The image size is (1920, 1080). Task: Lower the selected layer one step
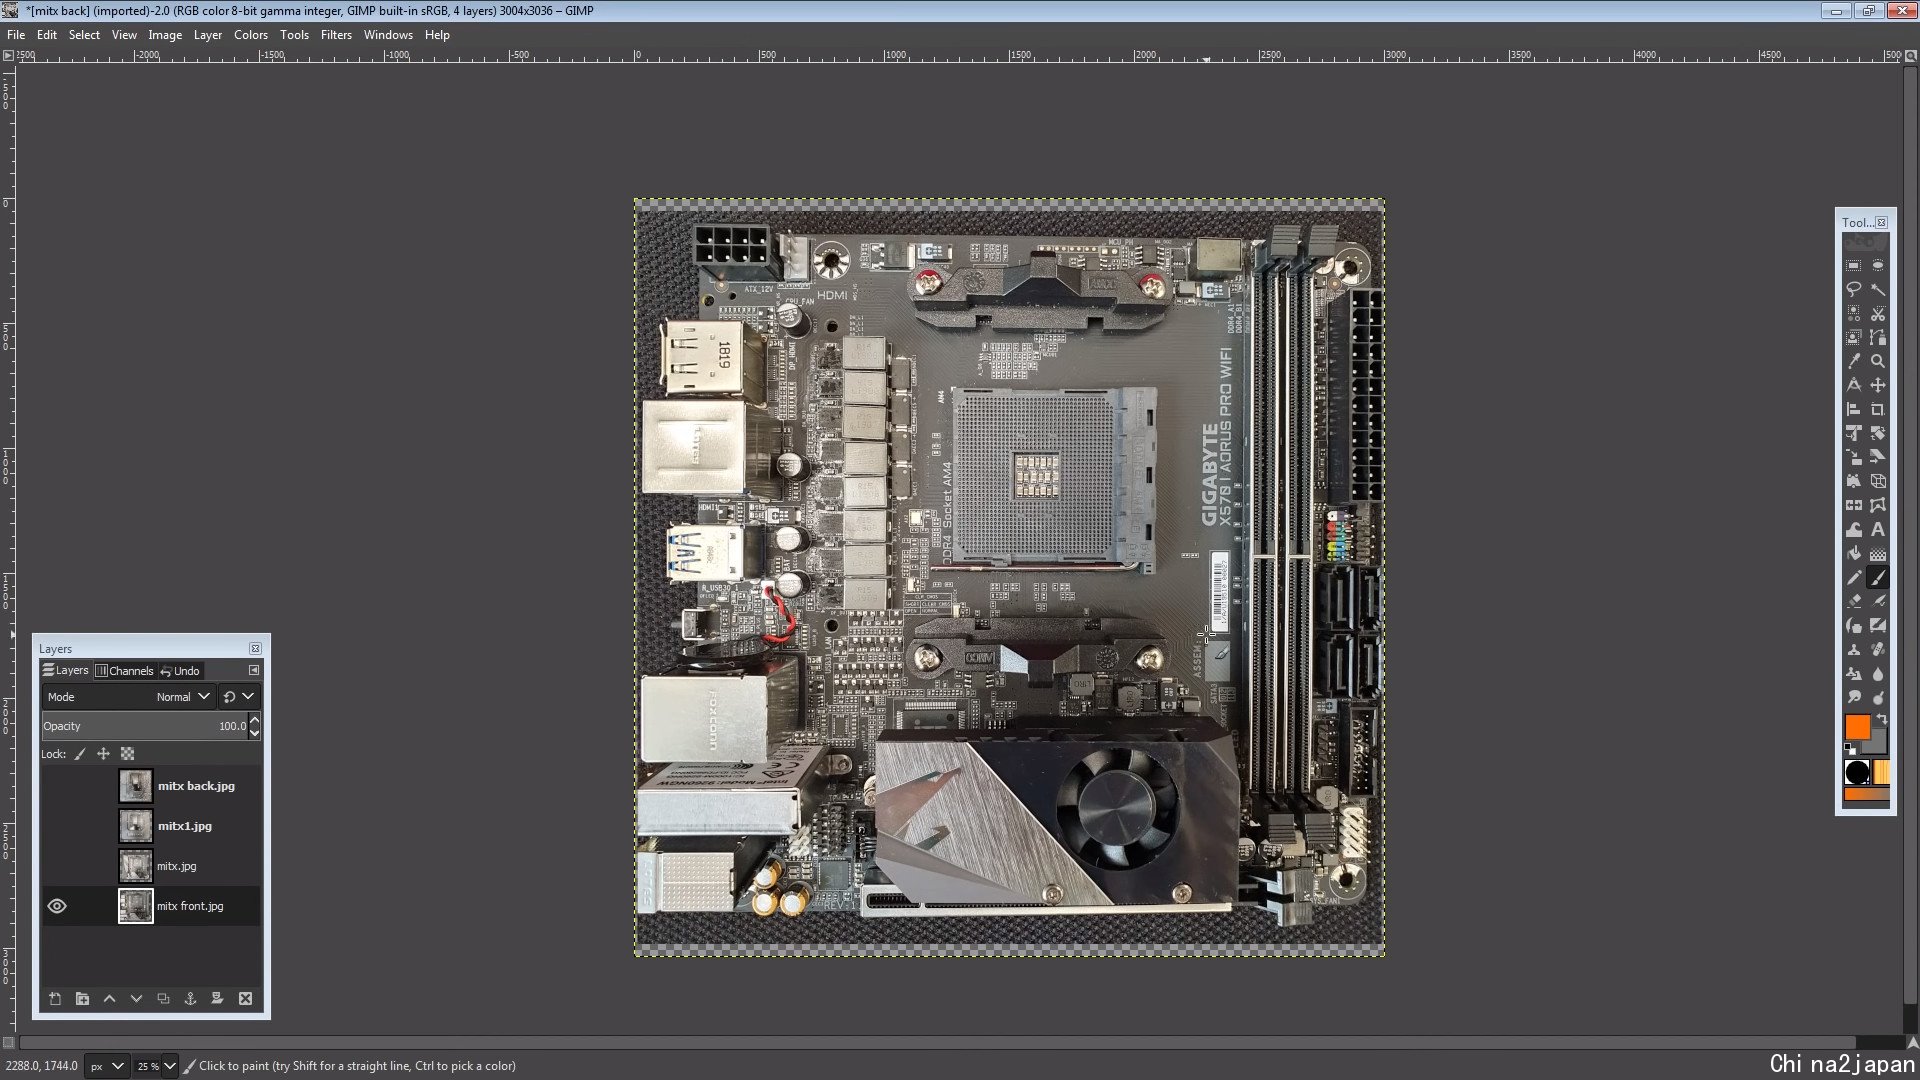coord(136,999)
